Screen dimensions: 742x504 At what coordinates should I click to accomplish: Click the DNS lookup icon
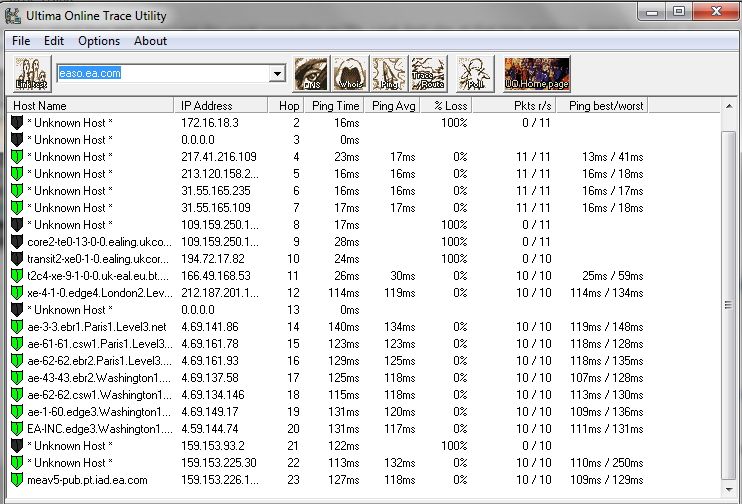(x=311, y=73)
